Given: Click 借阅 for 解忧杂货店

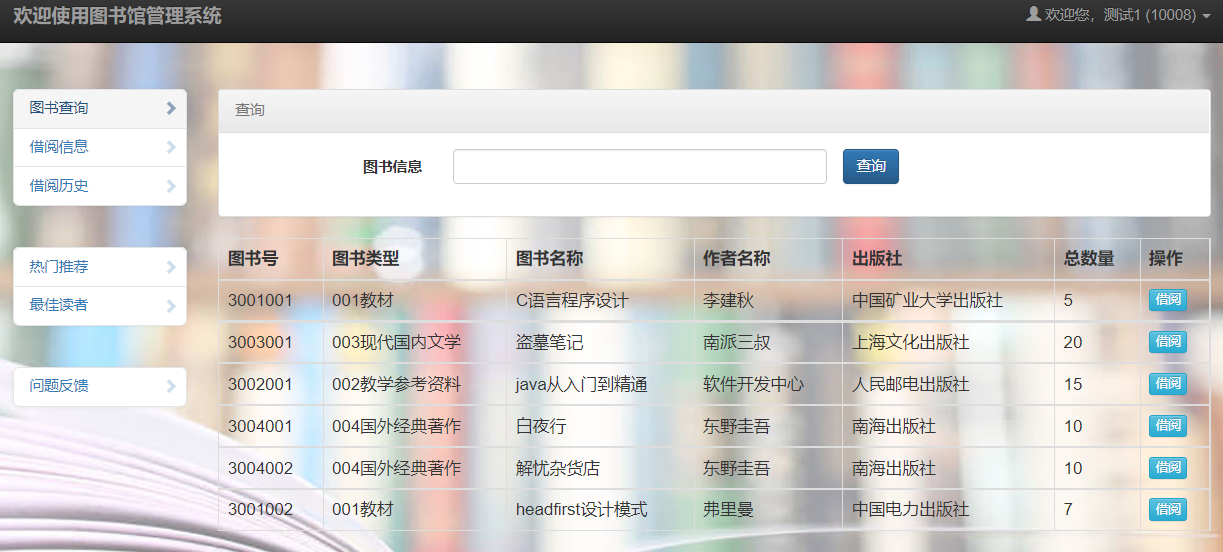Looking at the screenshot, I should pos(1168,468).
